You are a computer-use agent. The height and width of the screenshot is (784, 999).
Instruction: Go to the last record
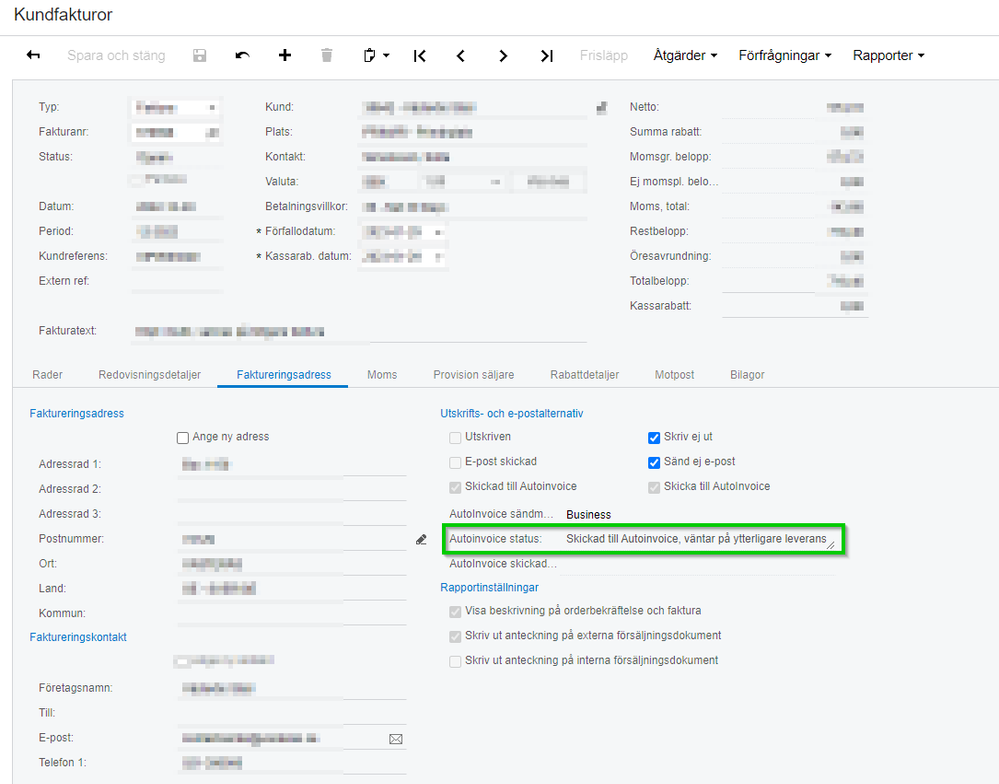pyautogui.click(x=547, y=56)
